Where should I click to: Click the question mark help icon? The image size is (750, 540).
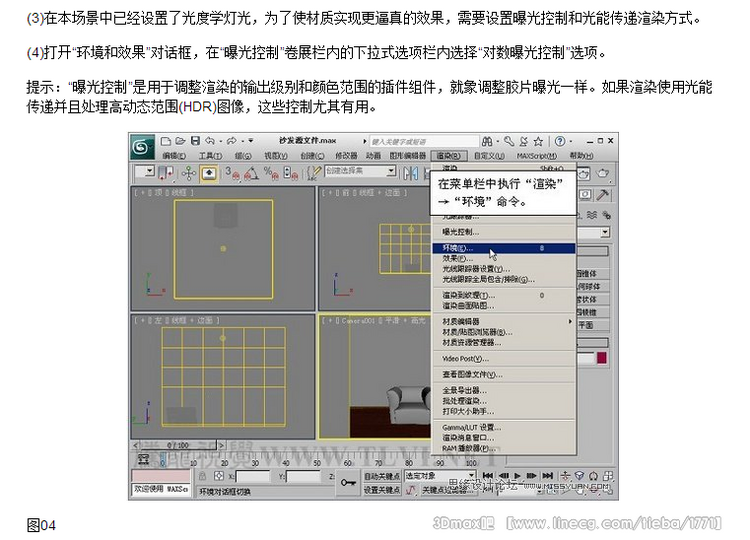tap(560, 141)
